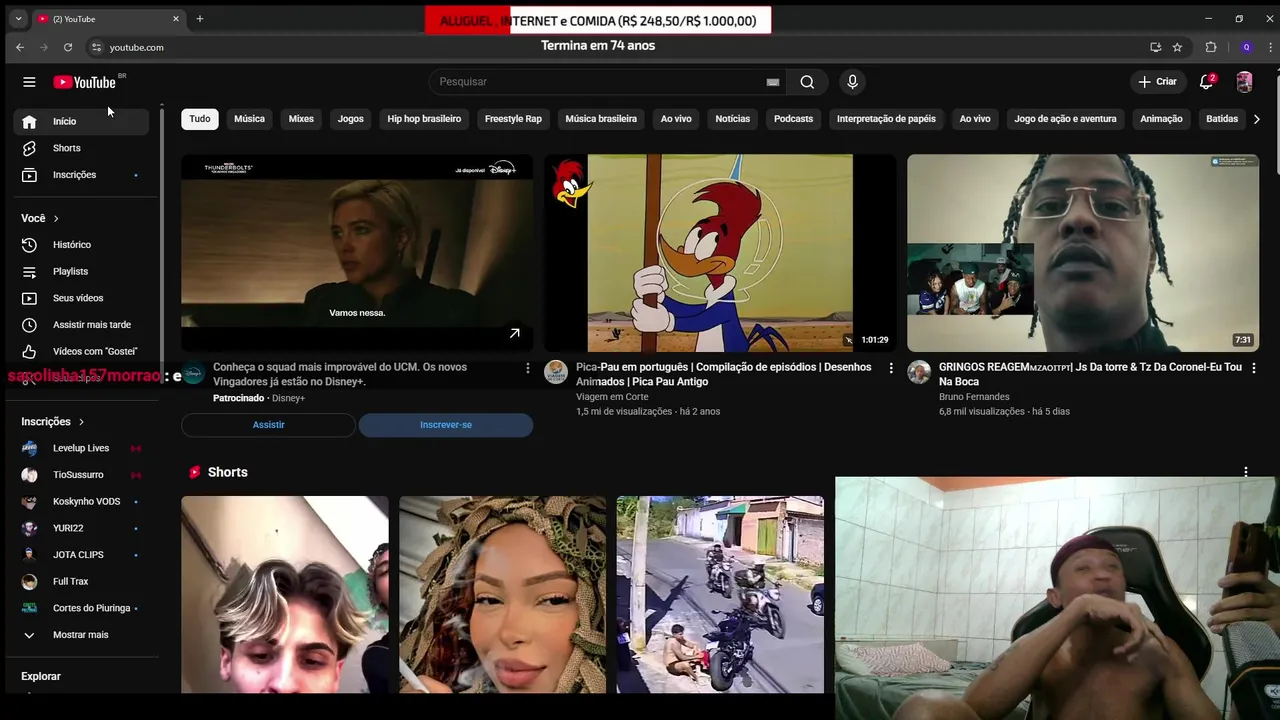Open Início in the sidebar
The width and height of the screenshot is (1280, 720).
click(82, 121)
